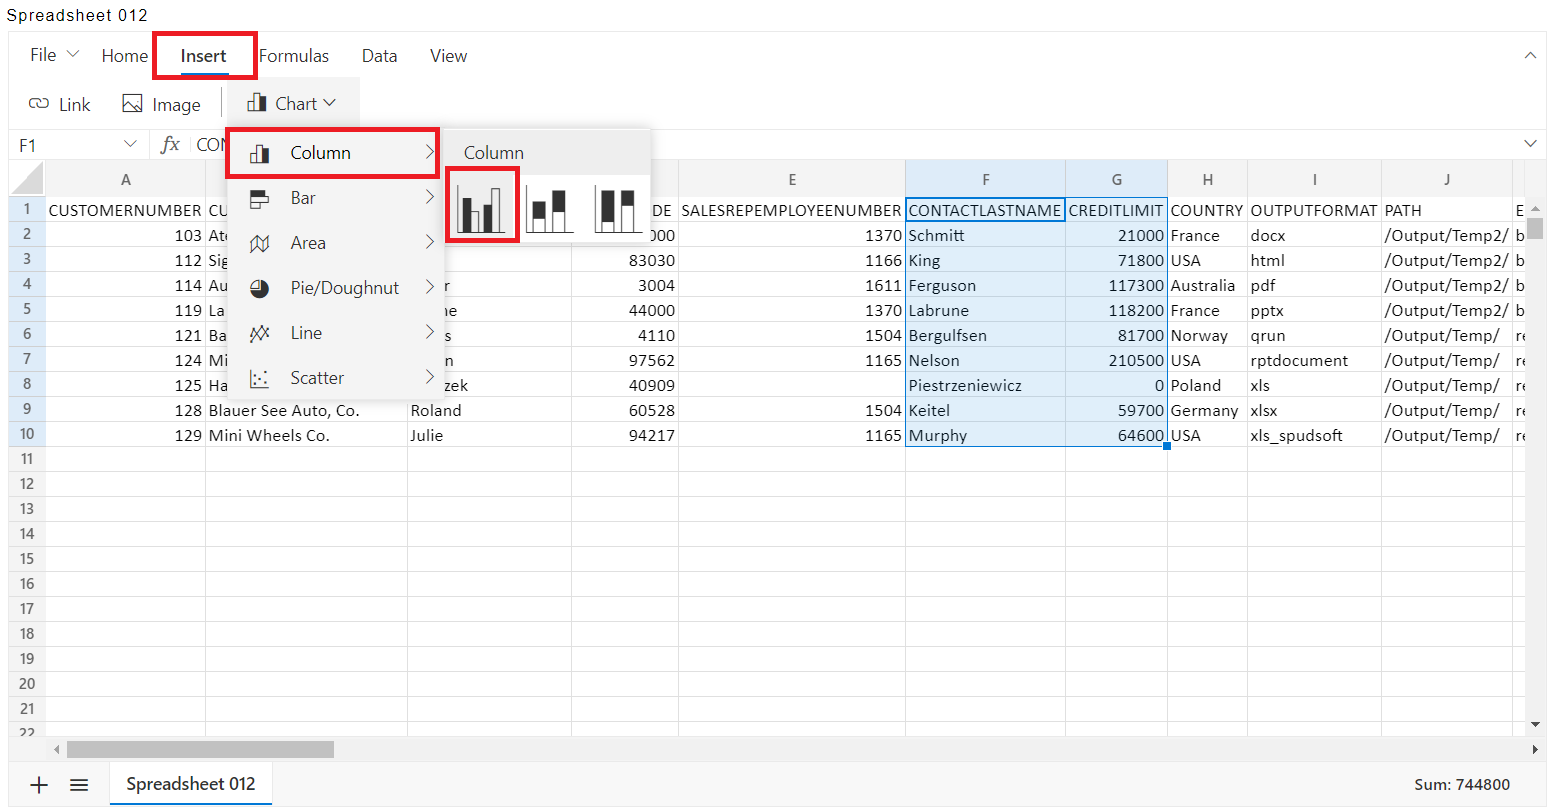Insert a Link from the ribbon

[60, 104]
